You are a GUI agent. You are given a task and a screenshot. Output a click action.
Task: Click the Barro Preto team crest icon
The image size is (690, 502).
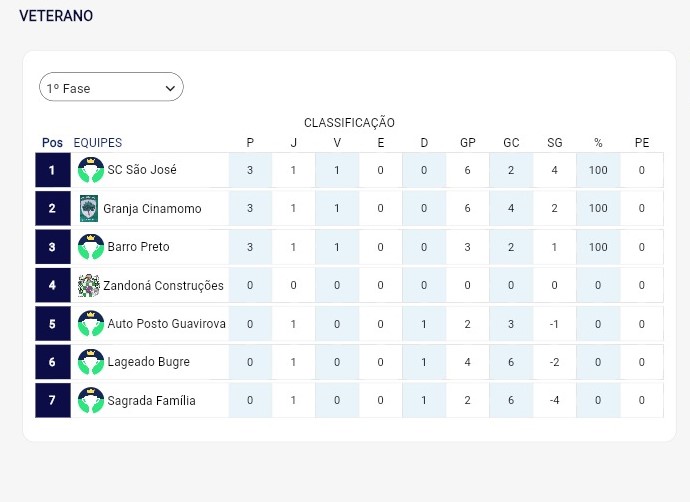click(91, 247)
